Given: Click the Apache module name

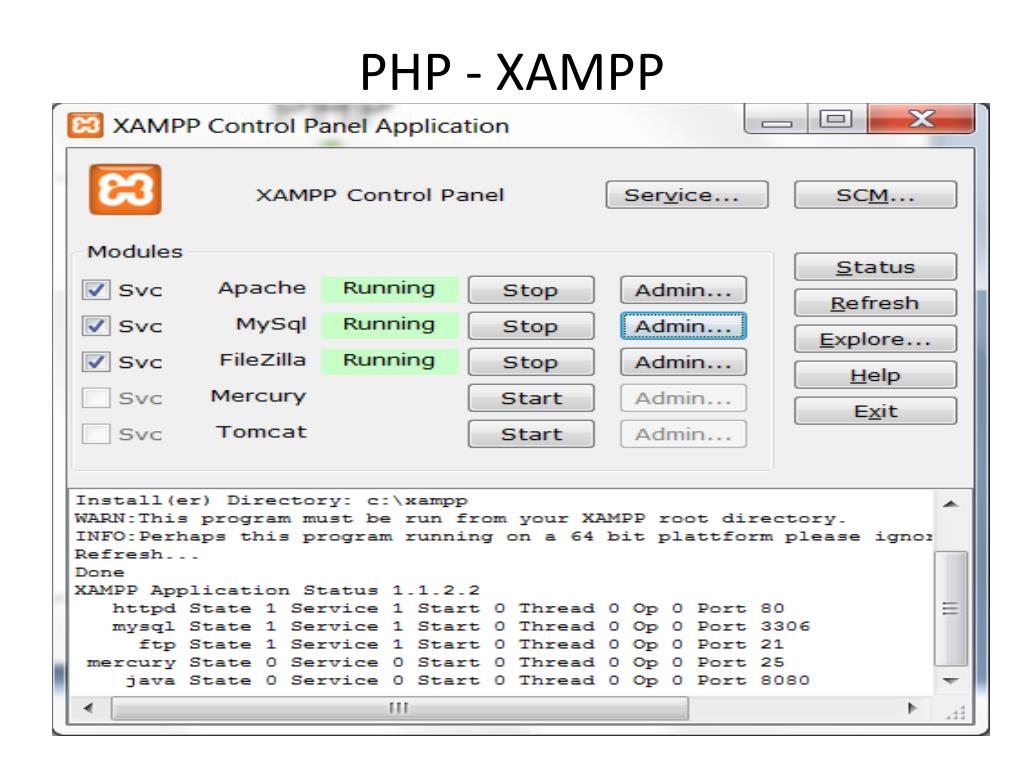Looking at the screenshot, I should pos(262,288).
